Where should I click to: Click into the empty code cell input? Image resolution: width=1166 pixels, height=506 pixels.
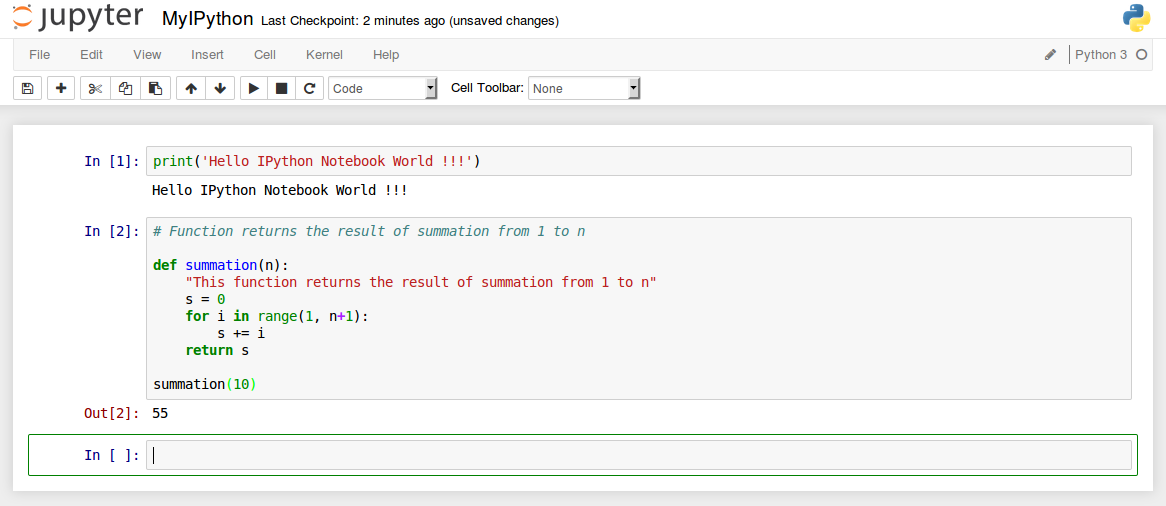[639, 455]
